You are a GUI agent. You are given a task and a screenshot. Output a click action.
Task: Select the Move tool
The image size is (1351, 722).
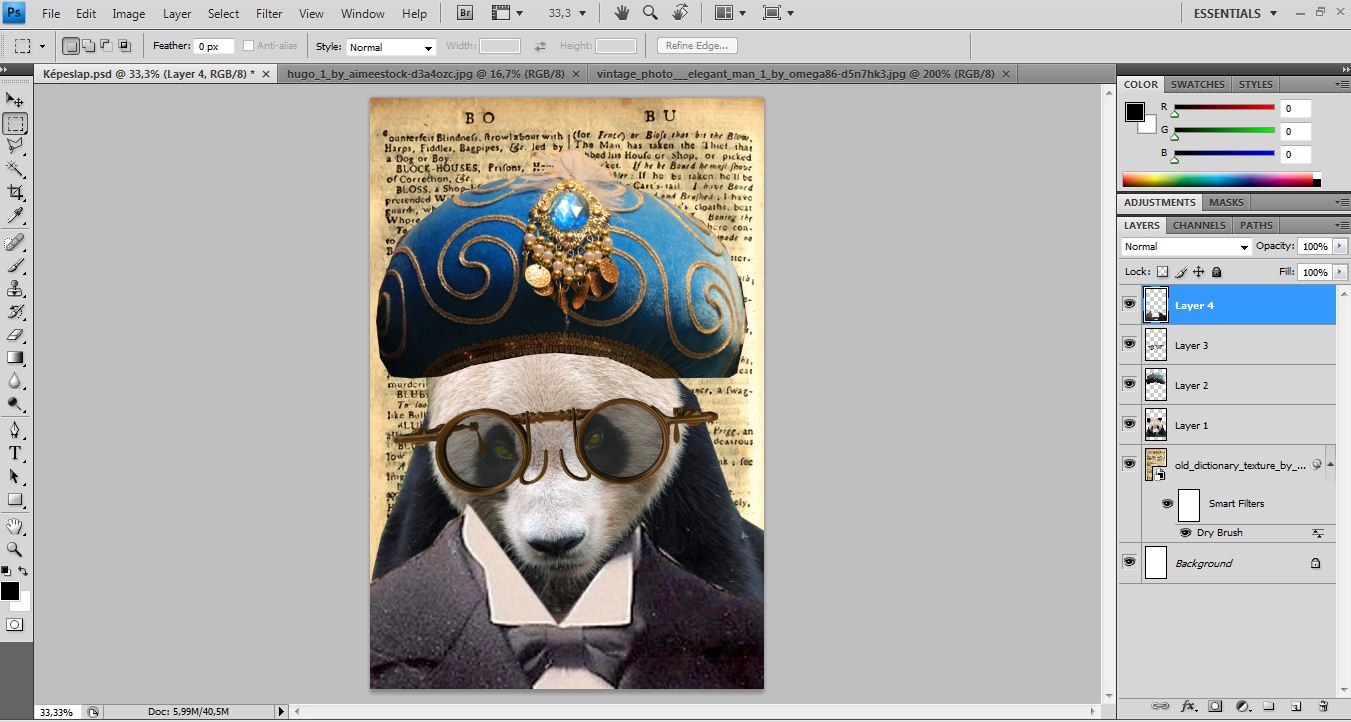click(x=15, y=100)
